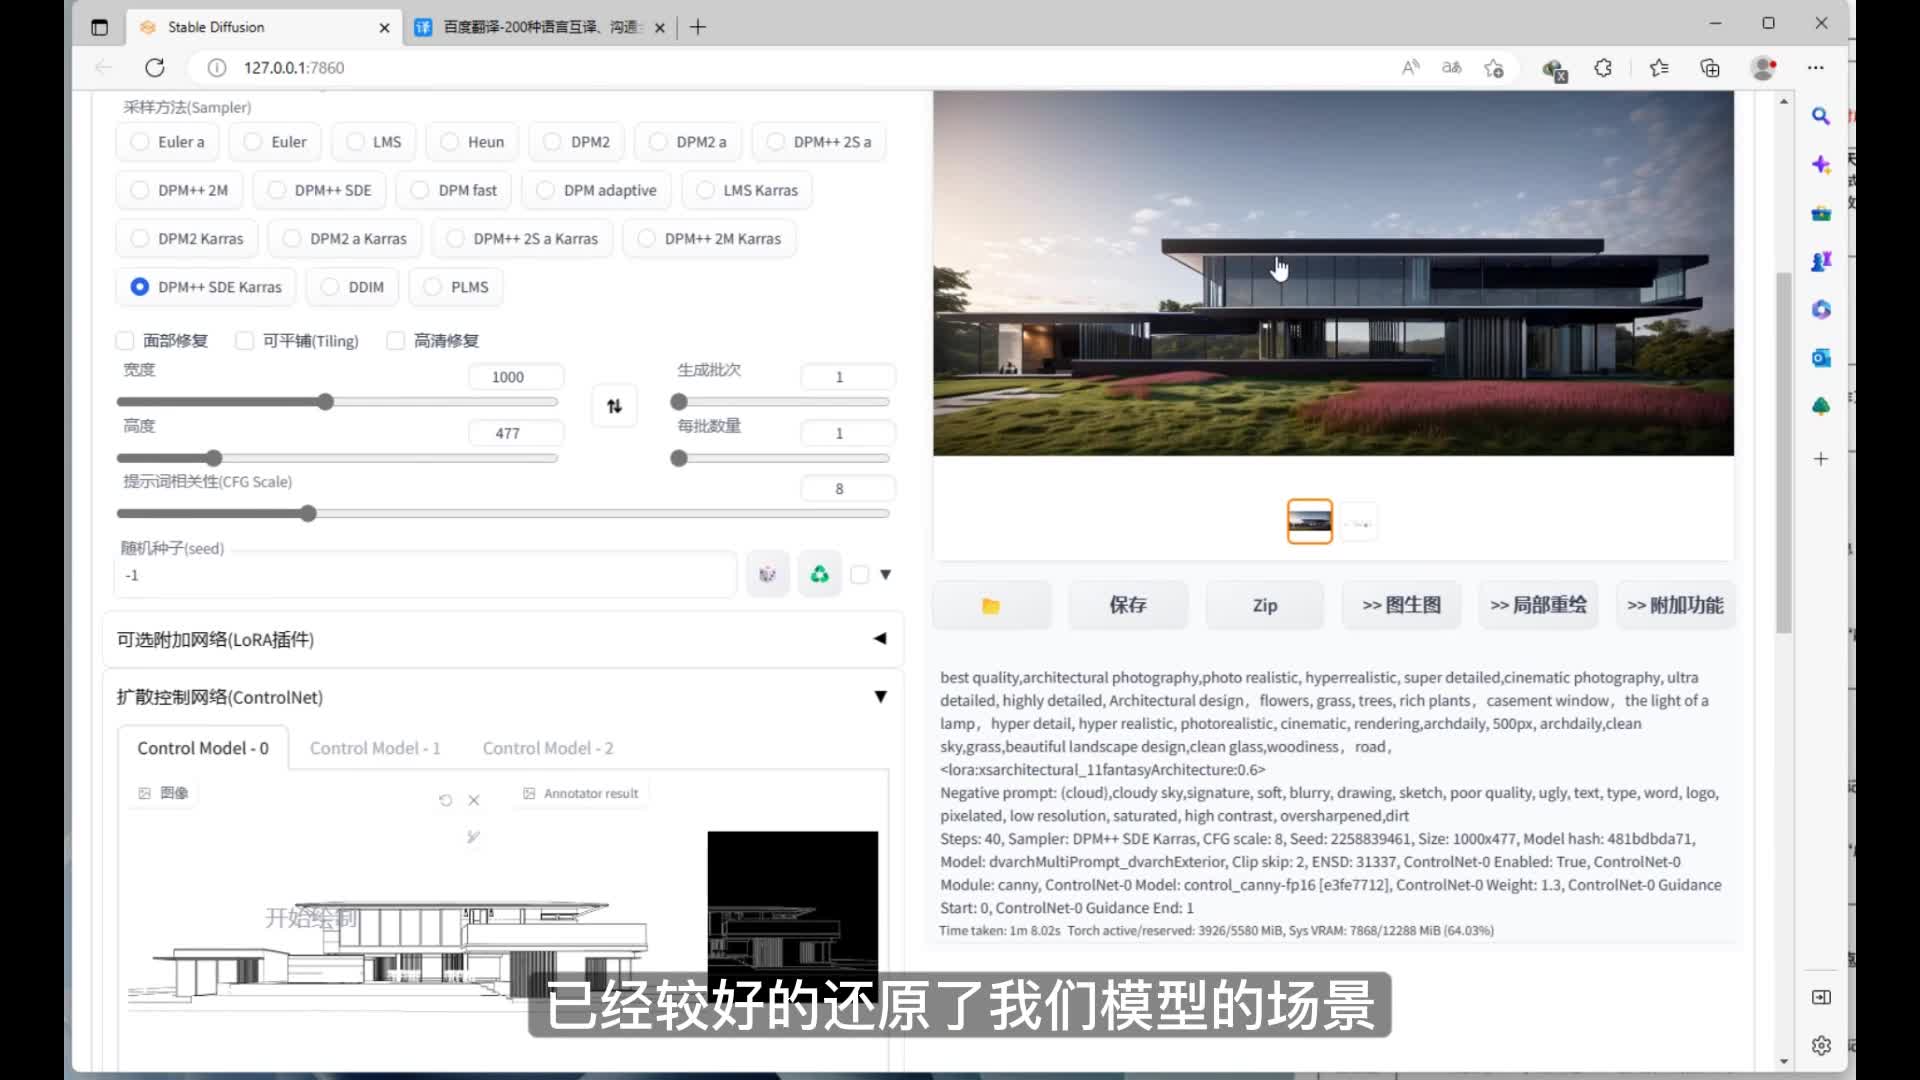
Task: Click the 保存 button
Action: (1128, 605)
